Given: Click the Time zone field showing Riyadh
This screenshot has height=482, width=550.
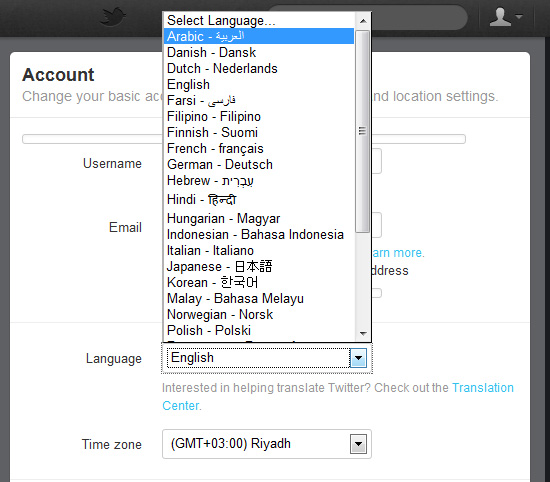Looking at the screenshot, I should pyautogui.click(x=267, y=444).
